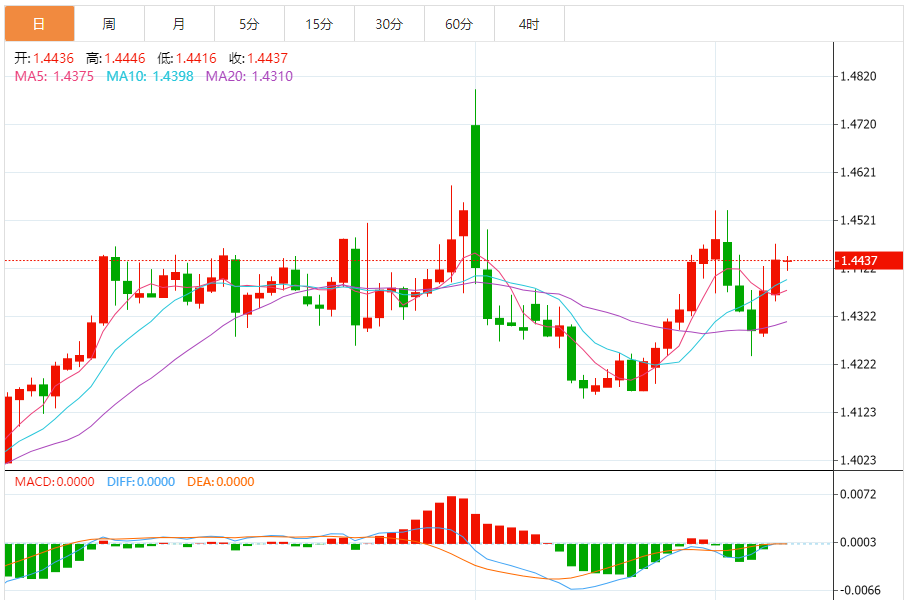This screenshot has height=600, width=909.
Task: Click the 0.0003 MACD axis label
Action: point(859,543)
